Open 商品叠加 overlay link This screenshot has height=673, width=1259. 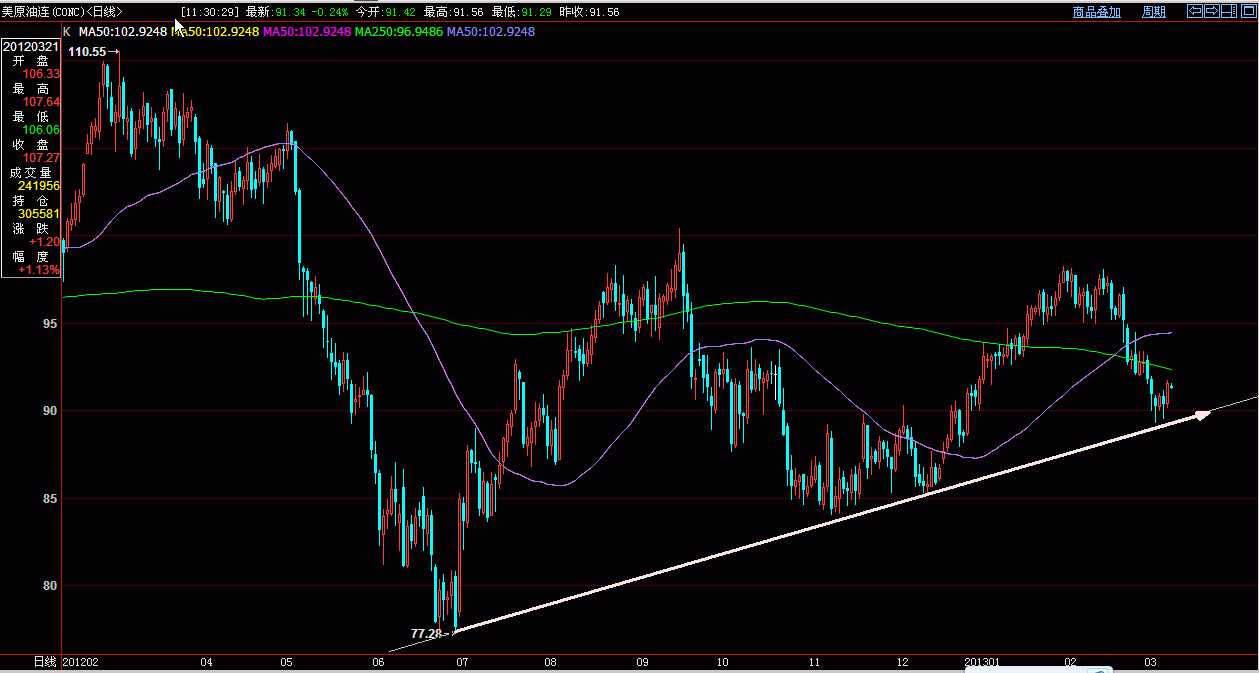coord(1097,12)
